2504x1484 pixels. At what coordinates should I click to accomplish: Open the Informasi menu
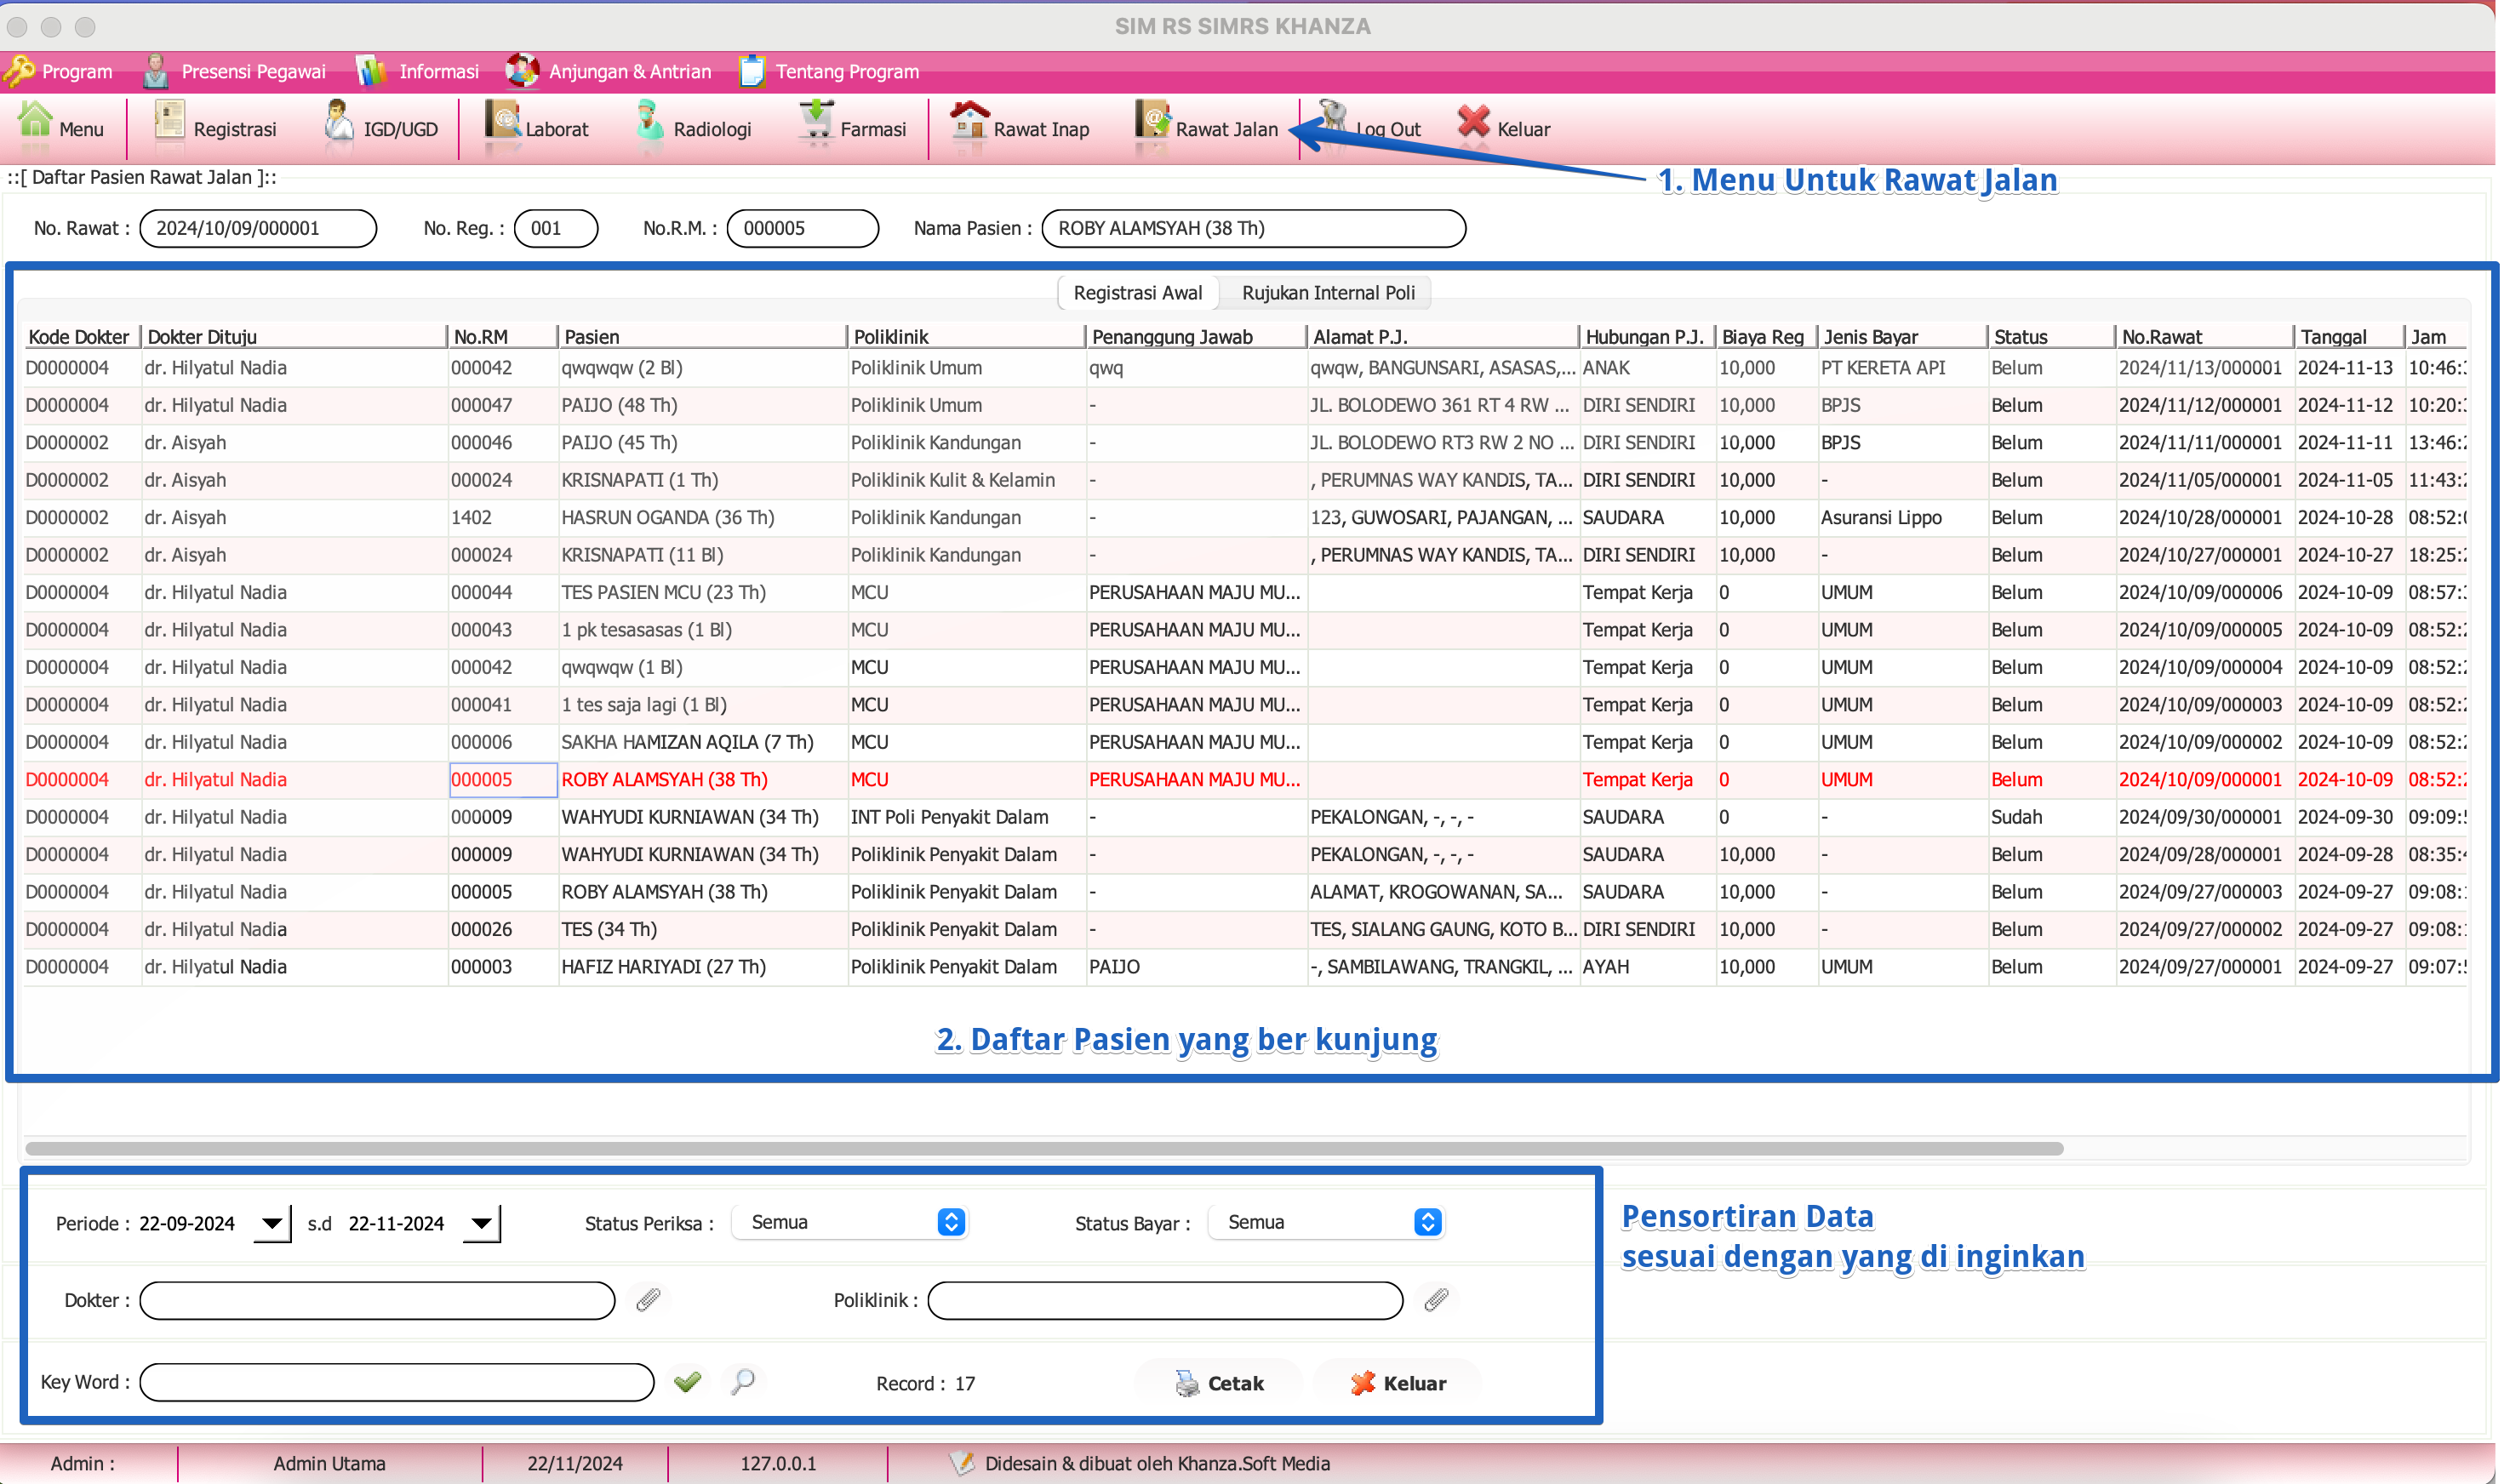[x=418, y=71]
